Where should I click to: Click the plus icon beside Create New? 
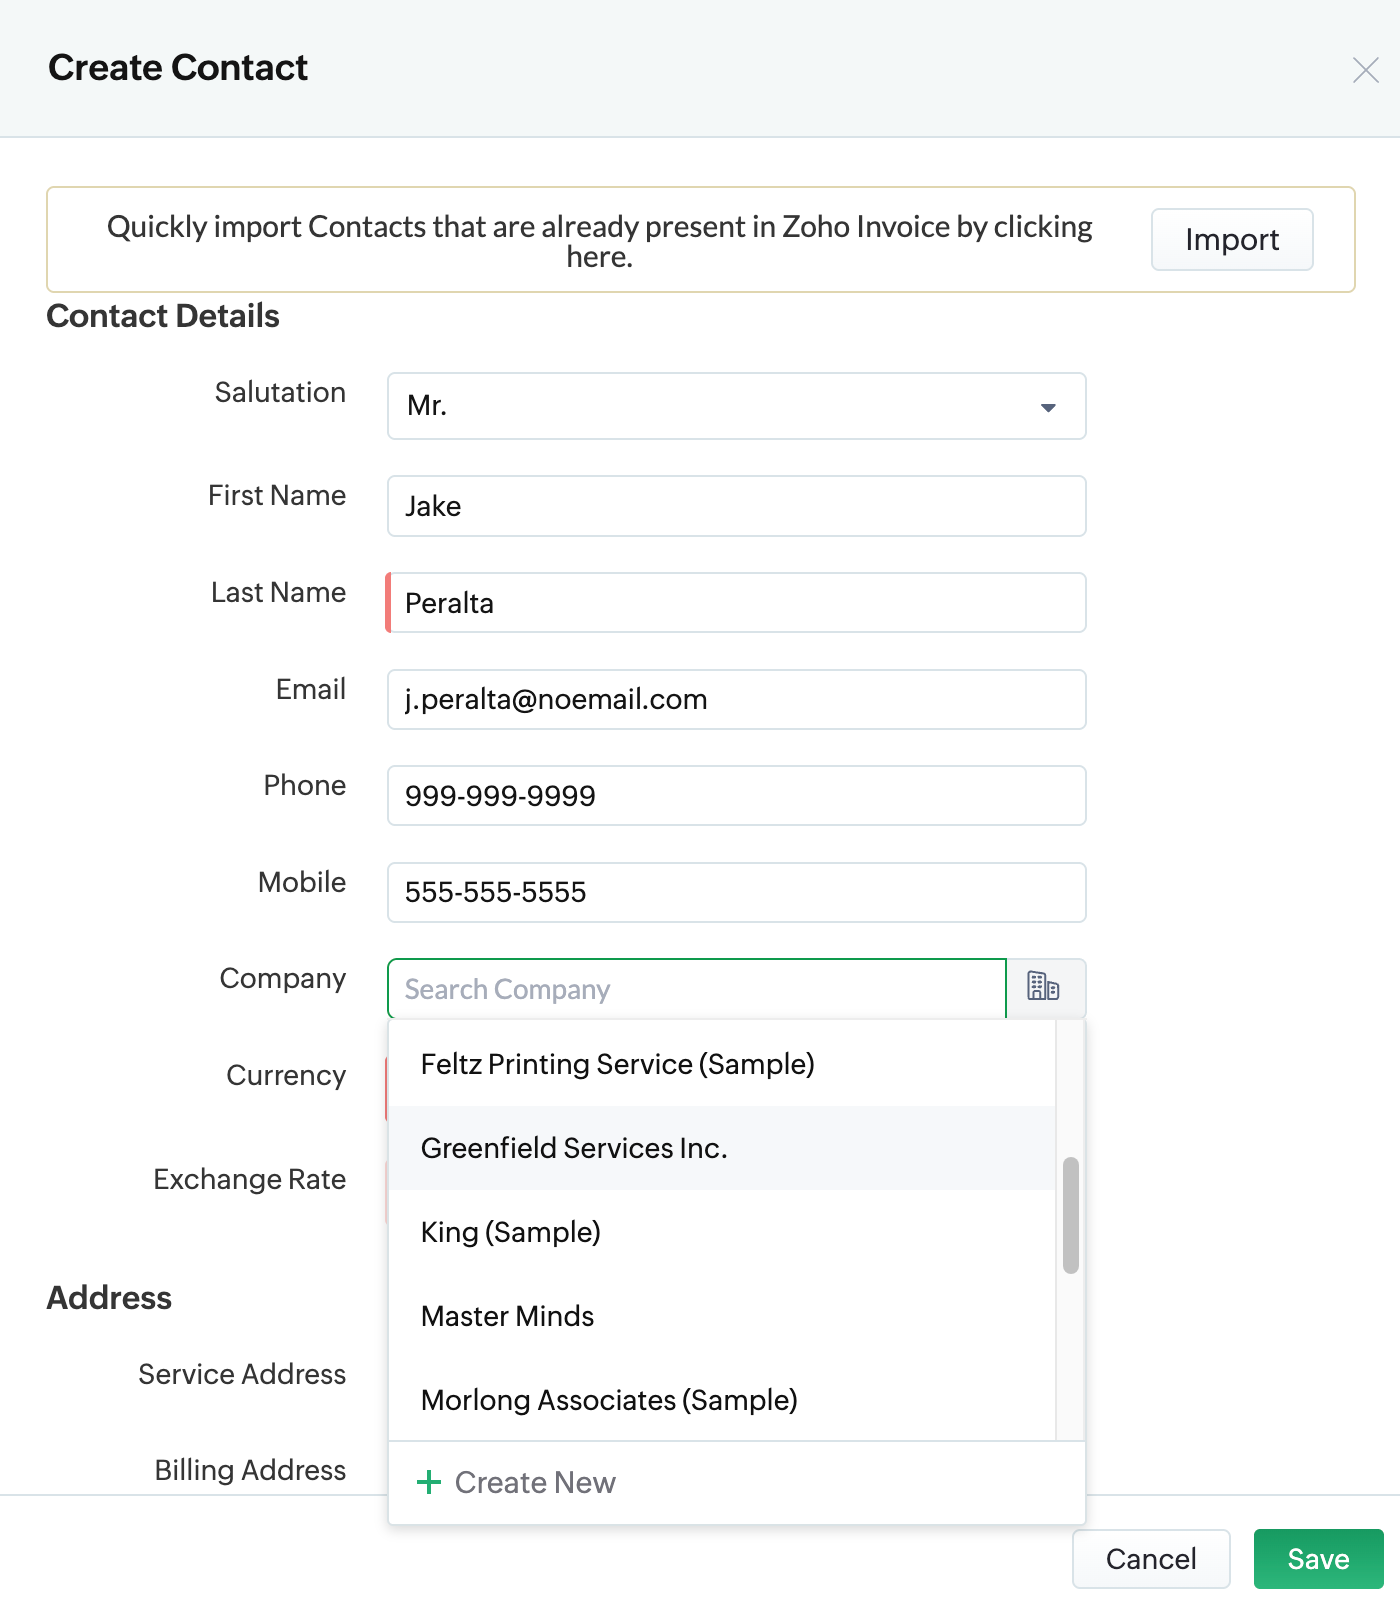point(429,1482)
